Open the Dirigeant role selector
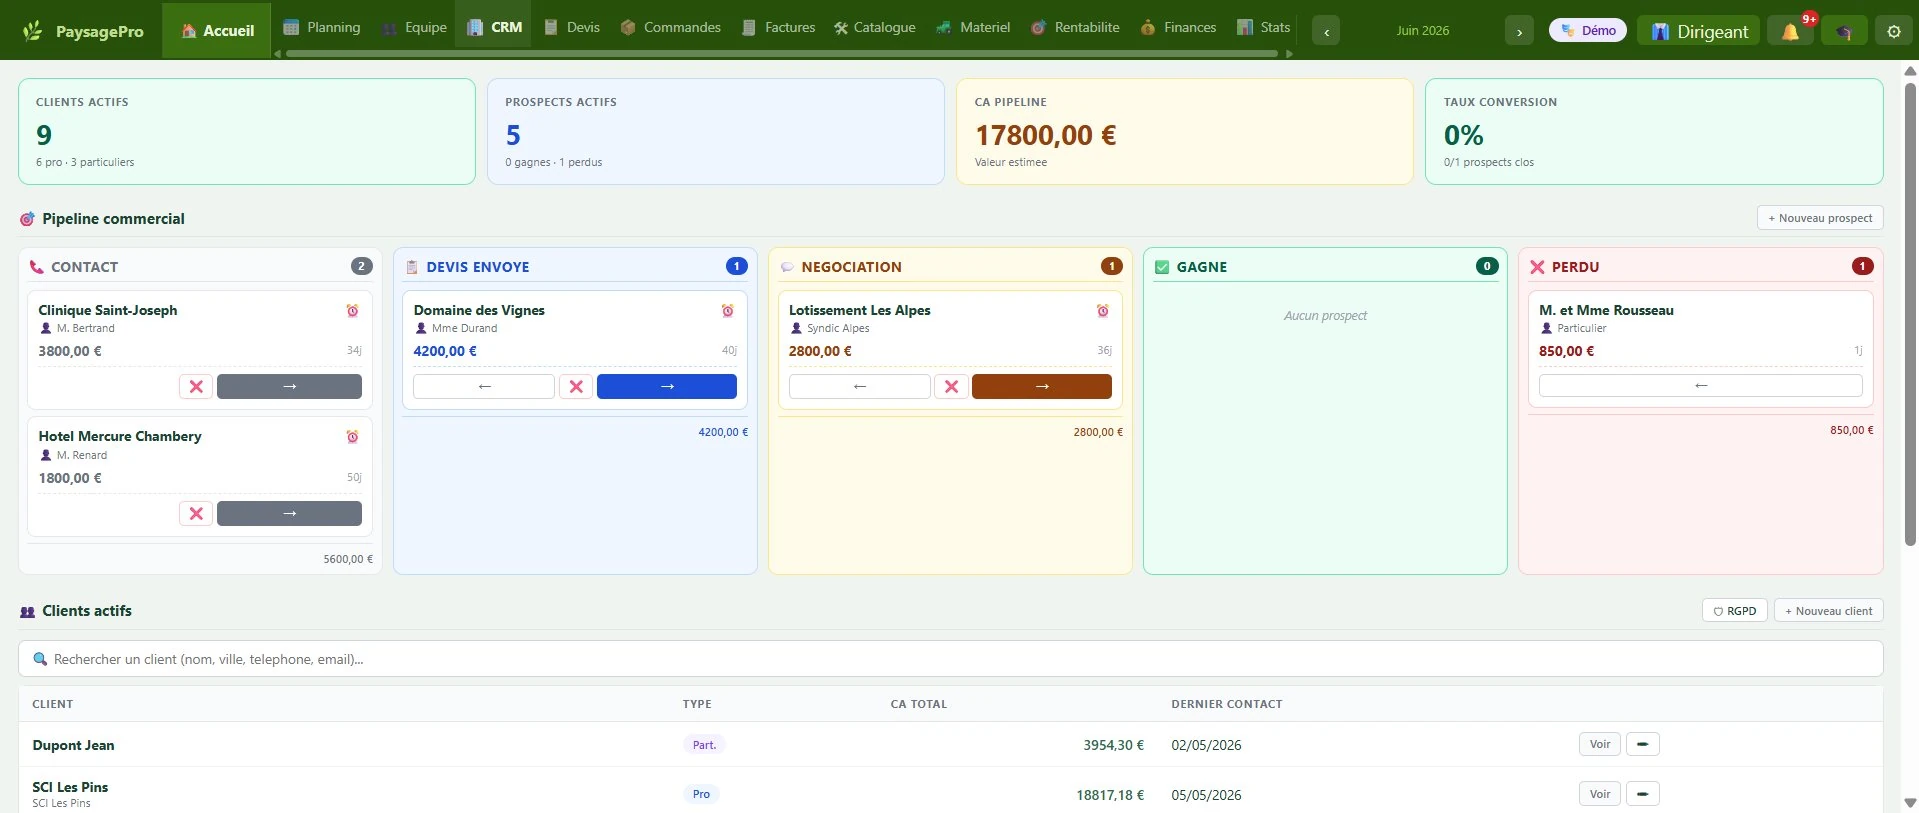This screenshot has width=1919, height=813. [1699, 31]
